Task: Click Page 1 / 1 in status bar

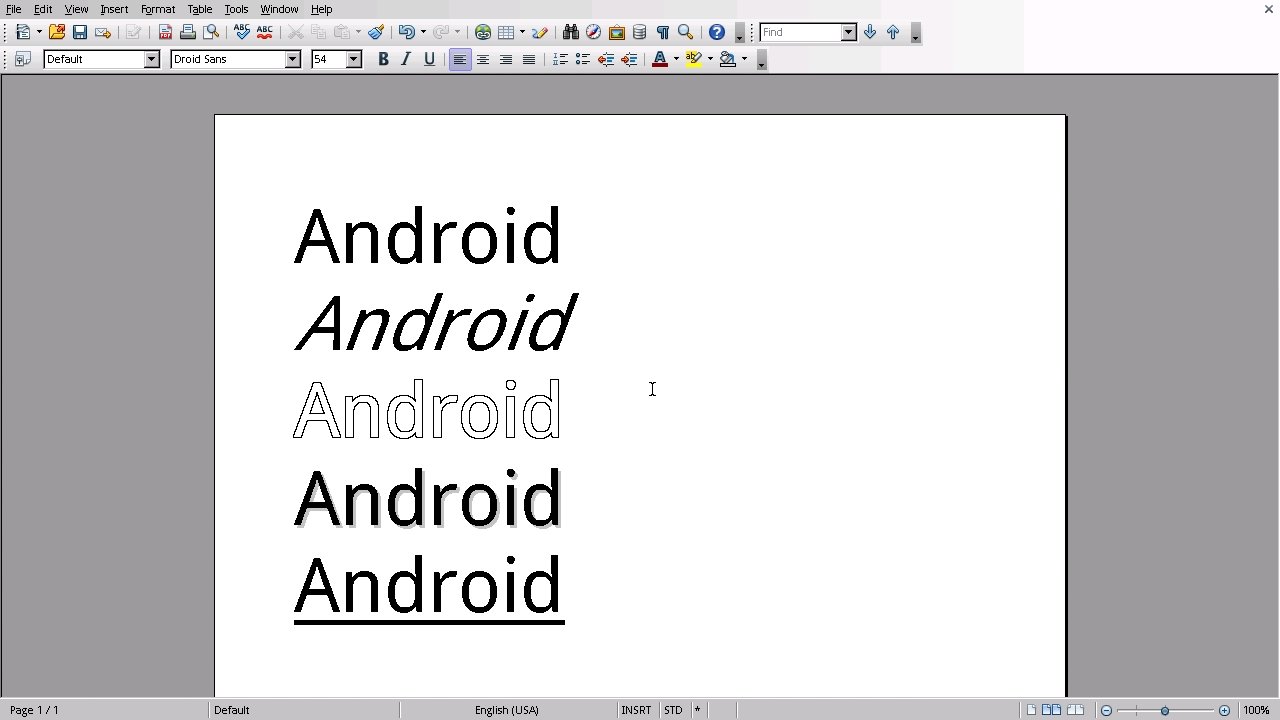Action: (x=34, y=710)
